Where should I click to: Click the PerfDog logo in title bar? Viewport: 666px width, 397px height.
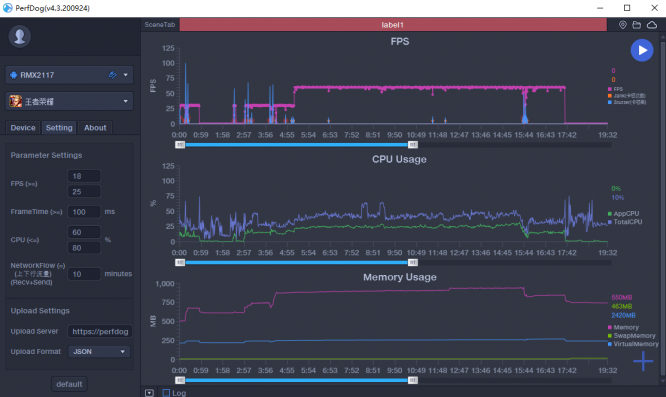[7, 8]
